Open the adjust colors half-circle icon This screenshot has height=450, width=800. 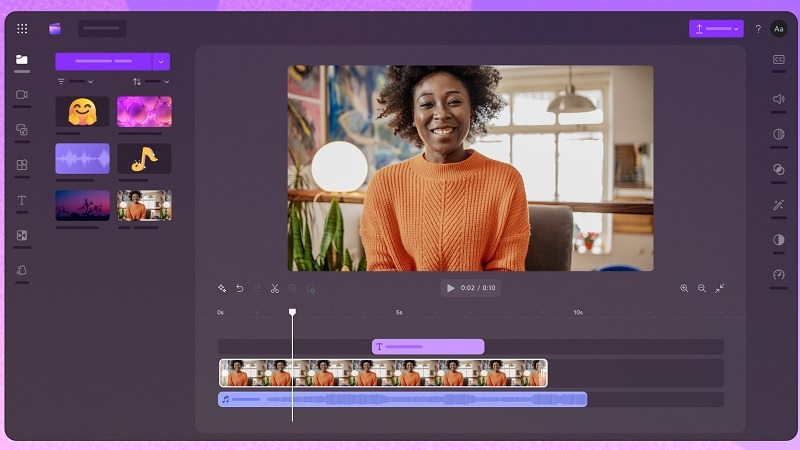point(779,240)
